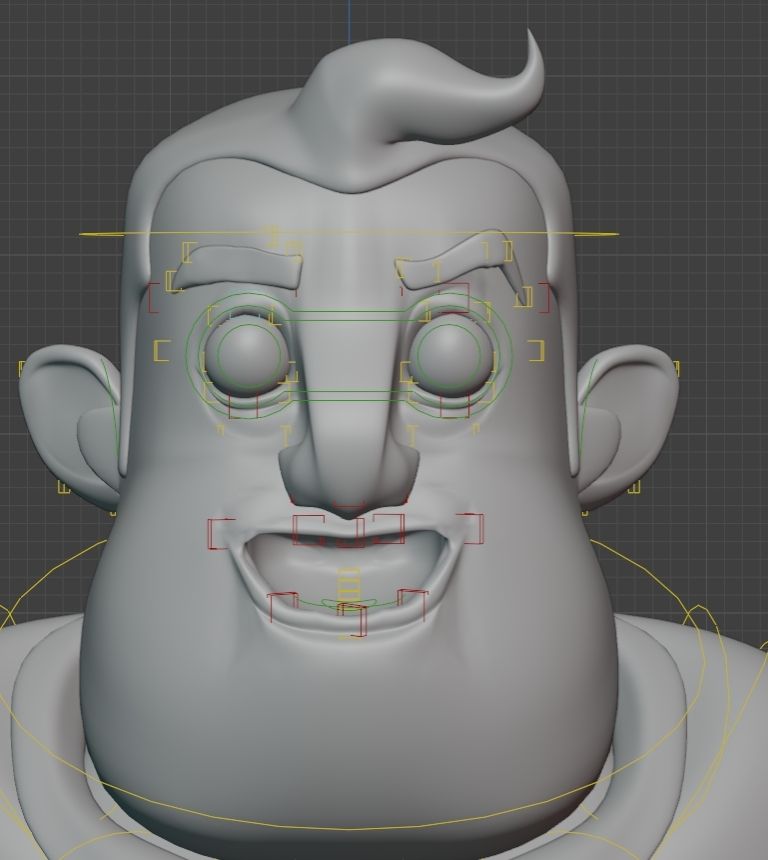Select yellow control on top of screen-right ear
Screen dimensions: 768x860
click(x=676, y=369)
